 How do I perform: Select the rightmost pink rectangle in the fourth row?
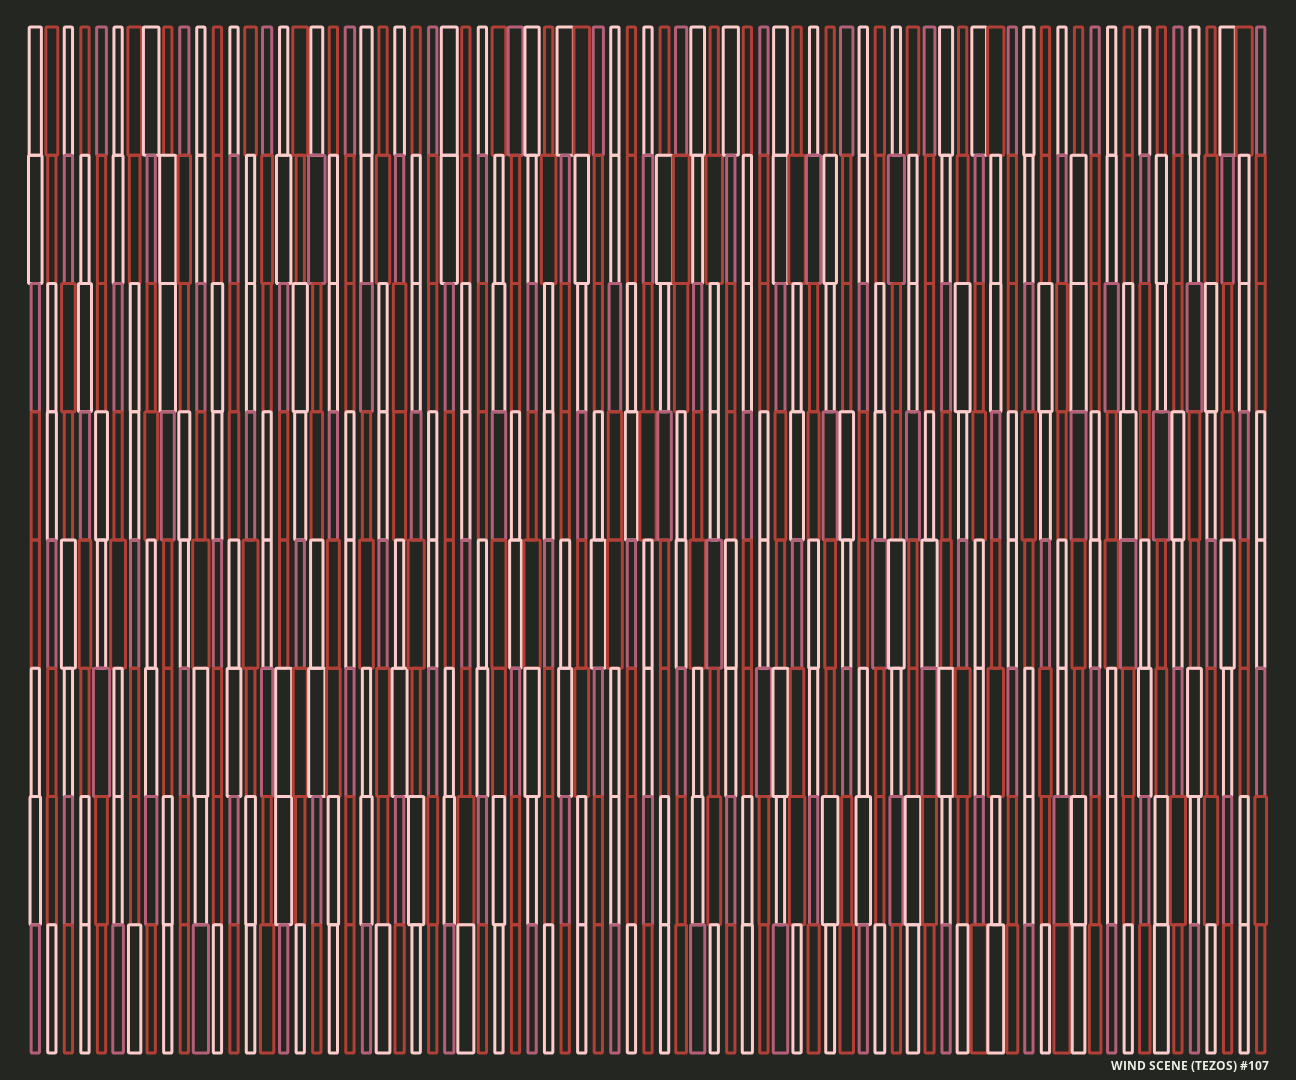pyautogui.click(x=1260, y=475)
